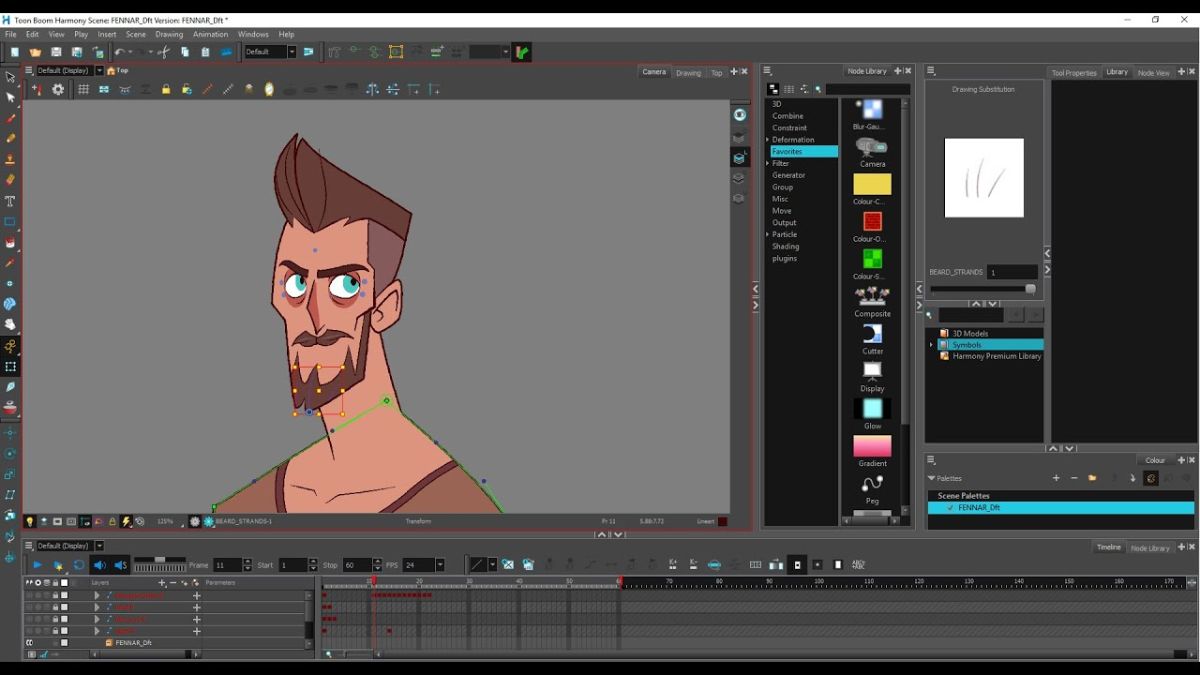
Task: Toggle the FENNAR_Dft palette checkbox
Action: (x=950, y=507)
